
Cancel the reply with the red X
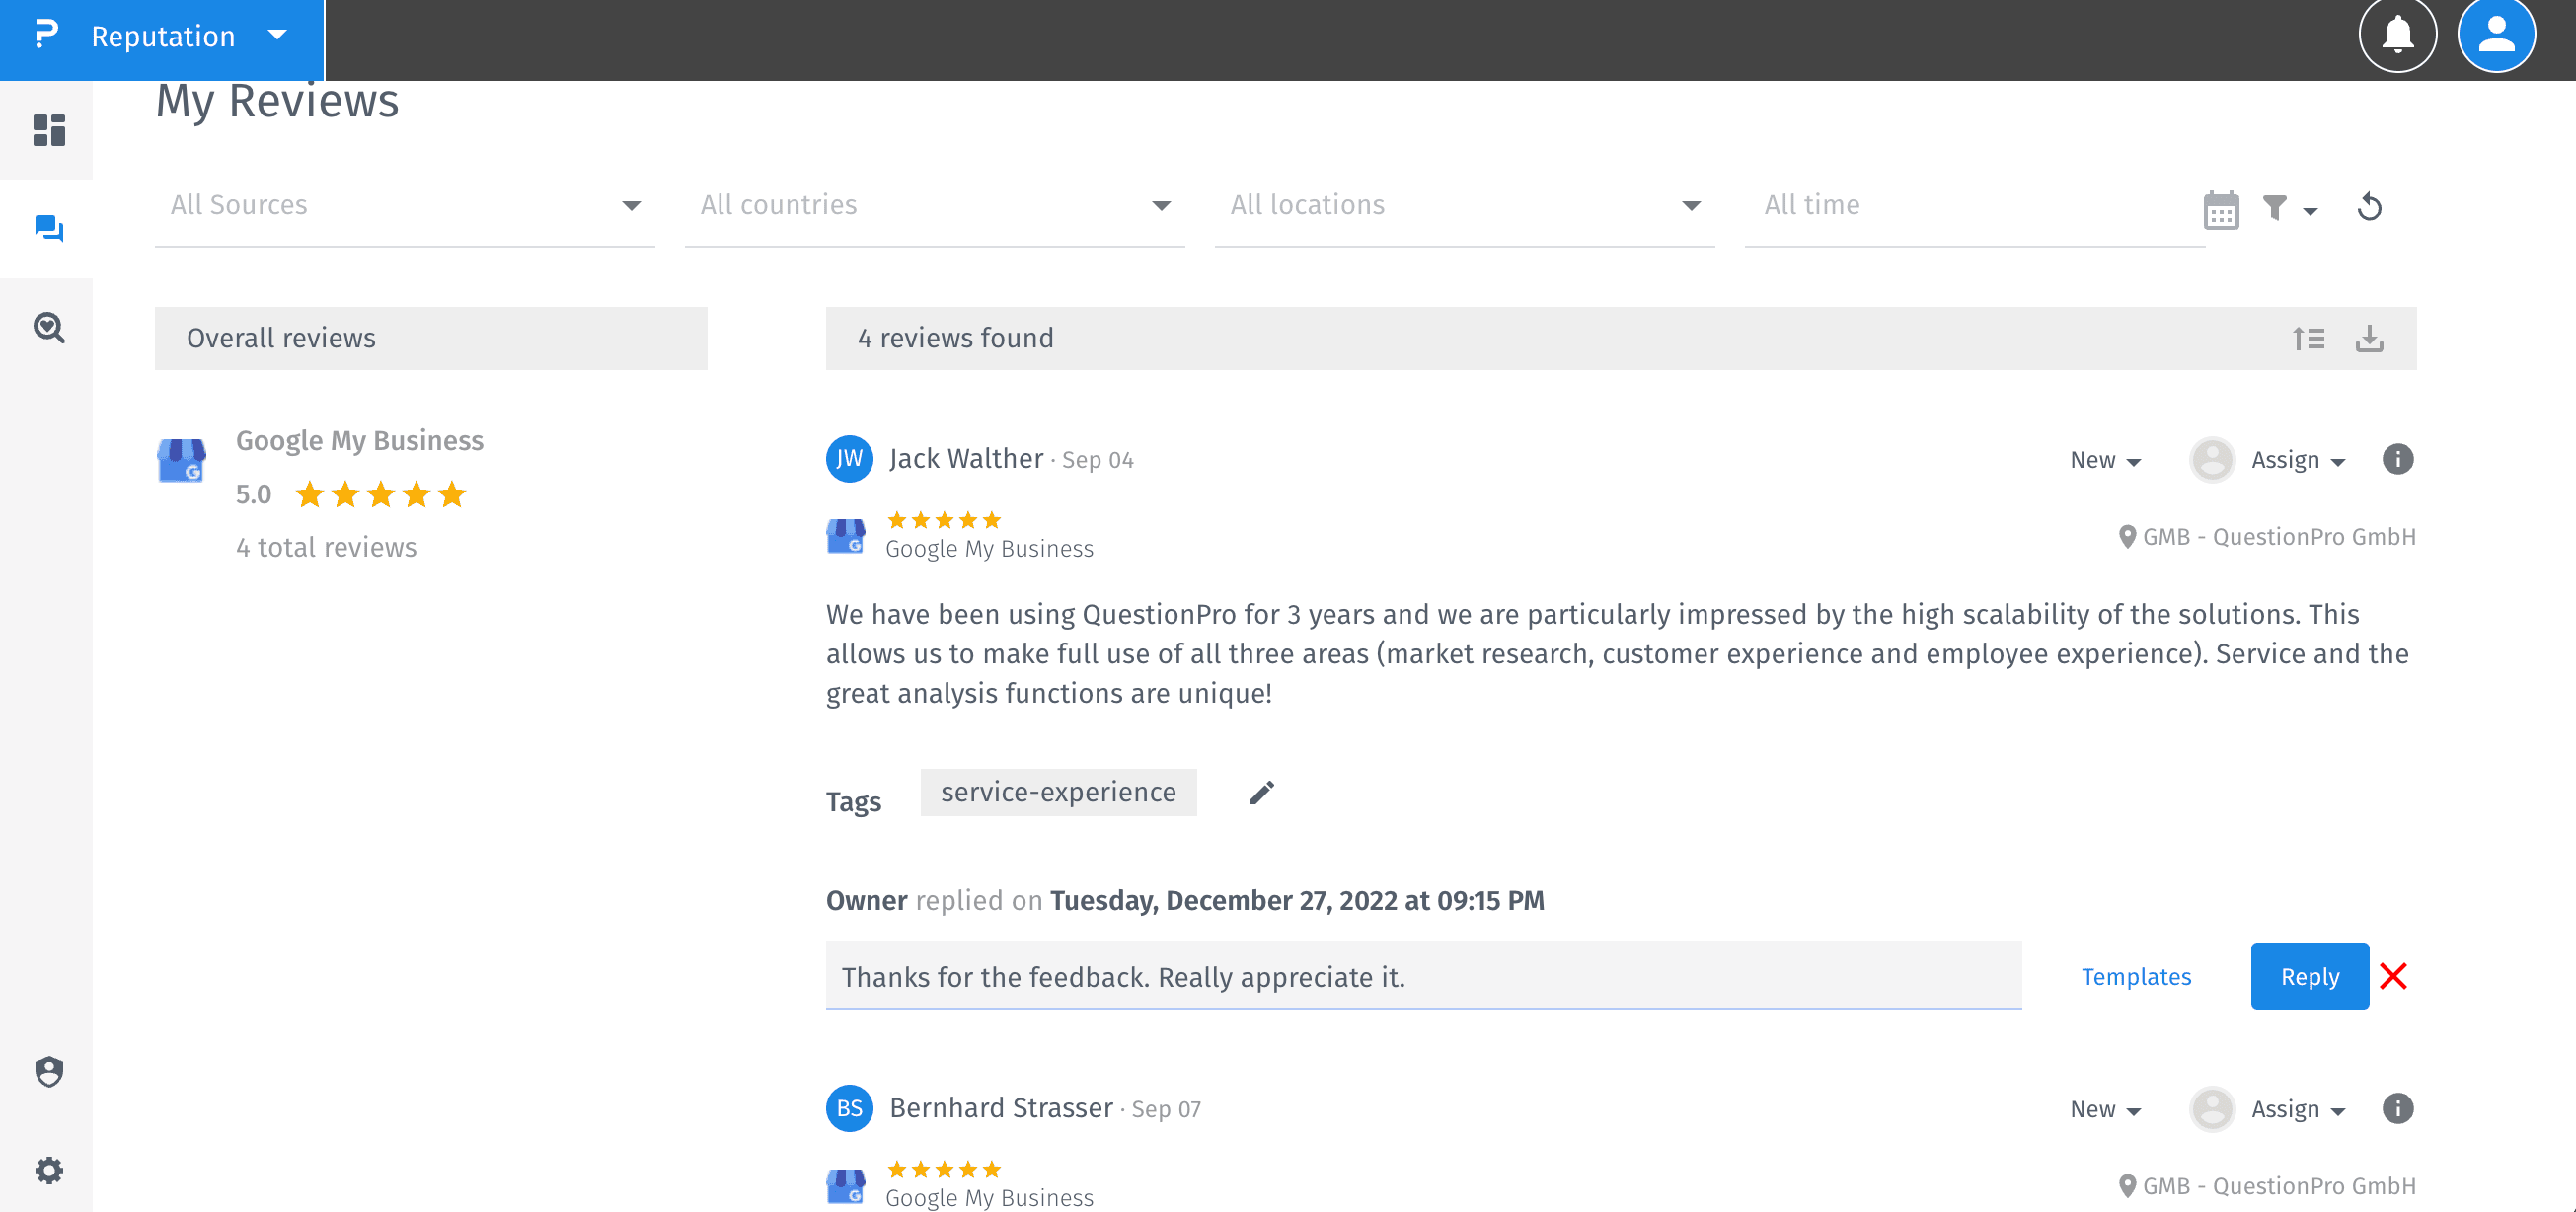pos(2393,976)
